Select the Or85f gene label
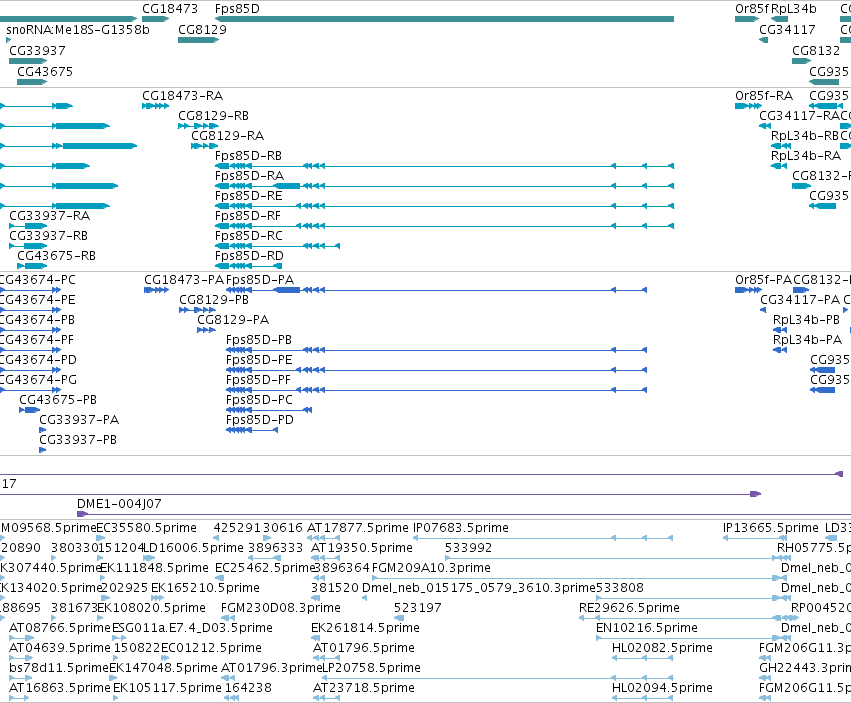This screenshot has height=703, width=851. tap(752, 9)
